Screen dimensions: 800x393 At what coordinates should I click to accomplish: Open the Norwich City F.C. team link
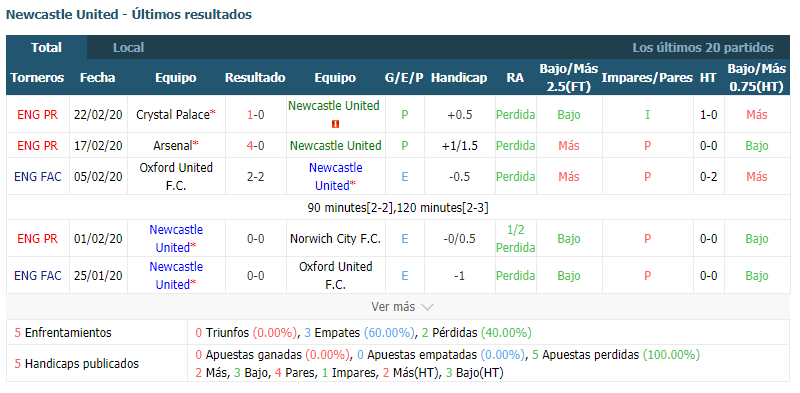click(x=335, y=238)
